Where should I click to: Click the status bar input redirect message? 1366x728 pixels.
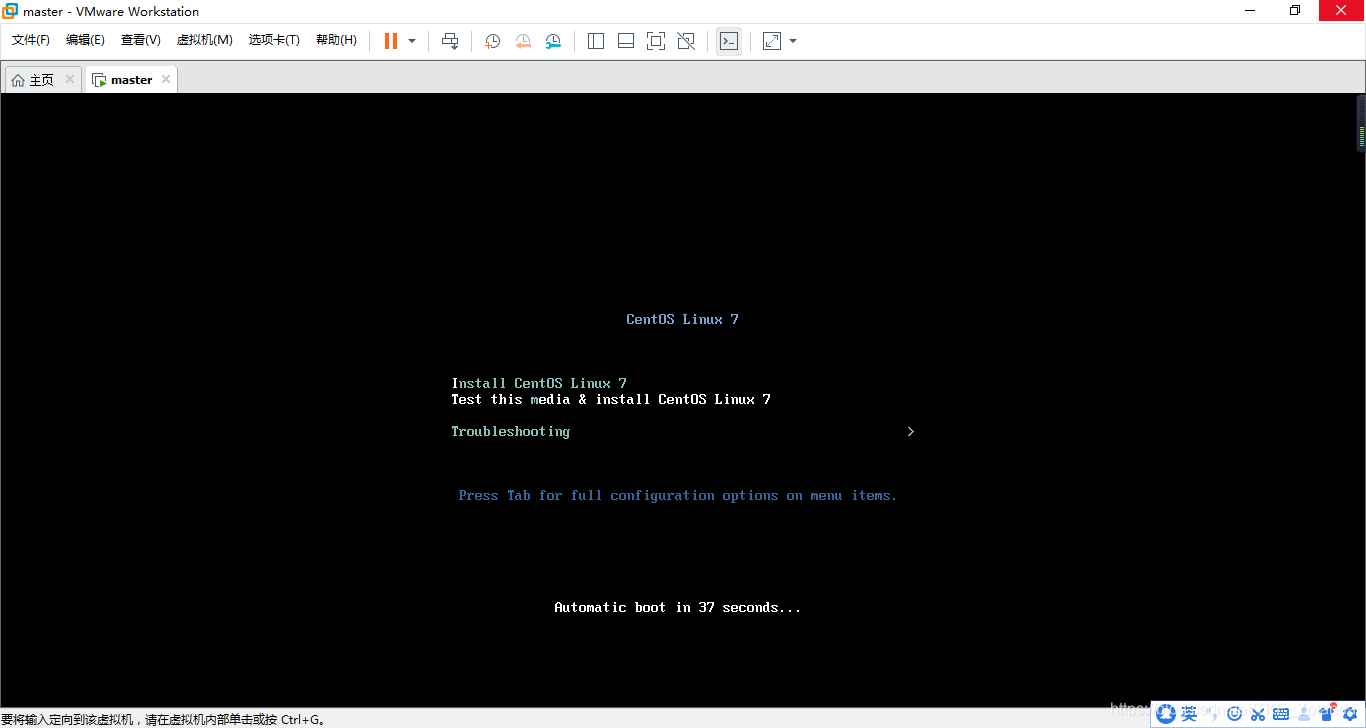(163, 719)
